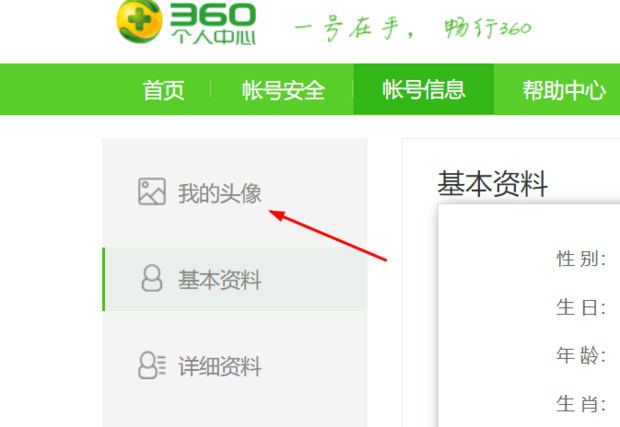Click the red arrow annotation
This screenshot has width=620, height=427.
point(327,235)
